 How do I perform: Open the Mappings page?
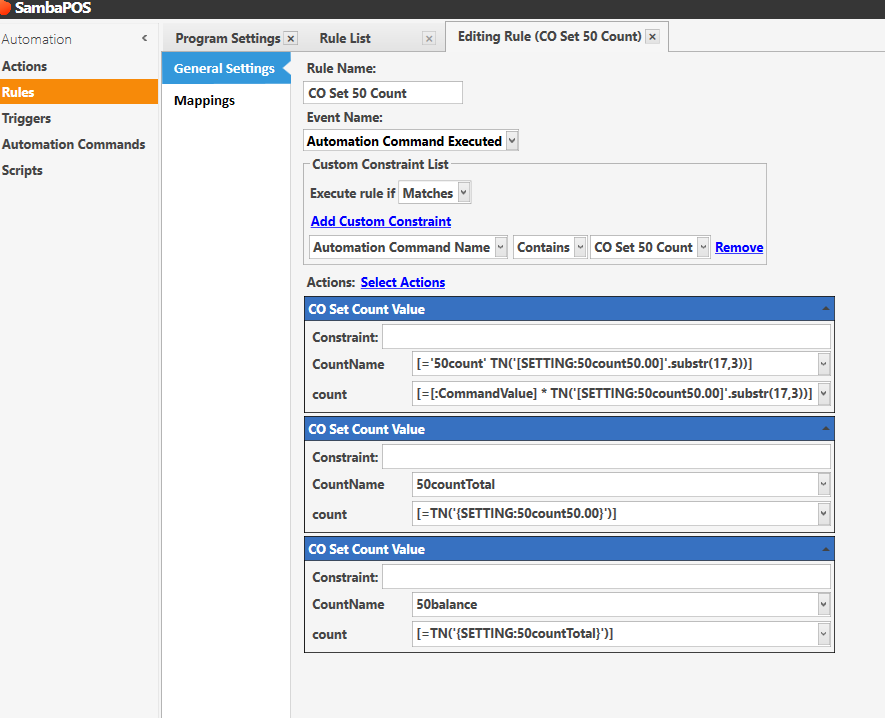[204, 100]
